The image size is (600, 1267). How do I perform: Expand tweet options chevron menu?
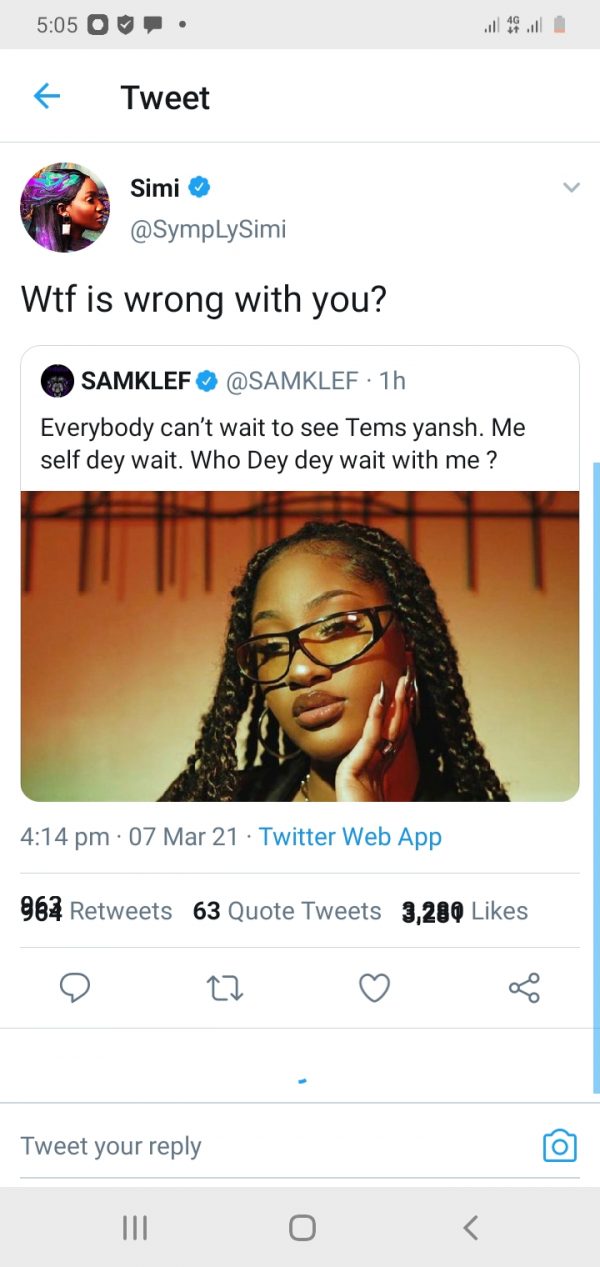point(571,187)
